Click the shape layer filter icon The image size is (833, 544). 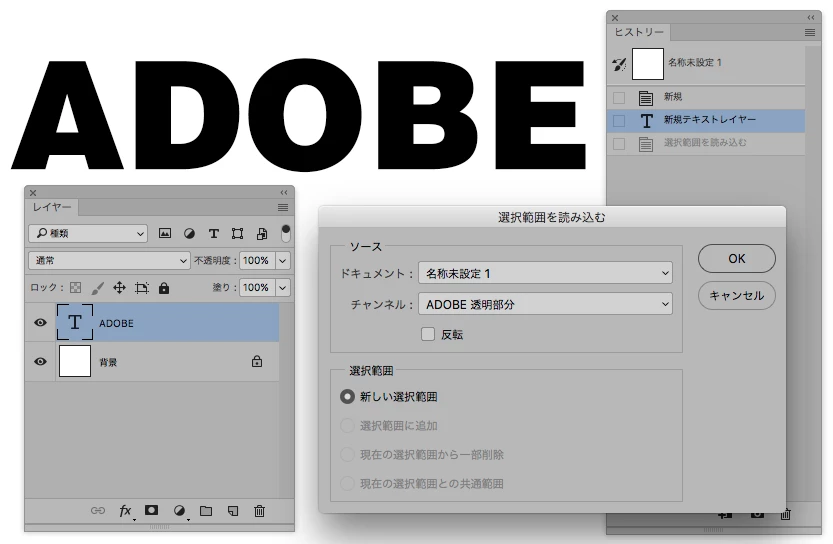pos(237,233)
